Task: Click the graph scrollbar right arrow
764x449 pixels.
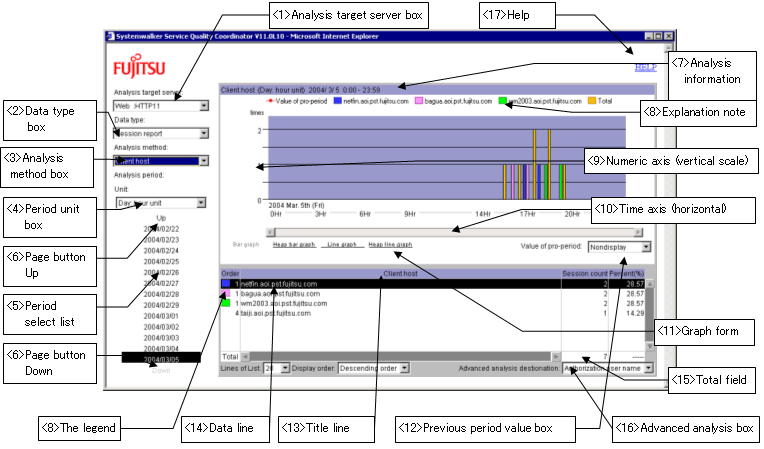Action: pos(638,232)
